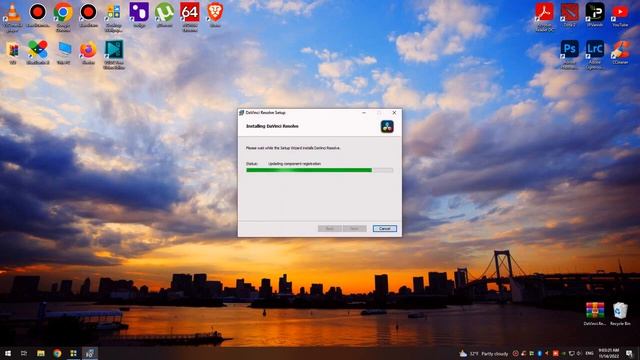This screenshot has width=640, height=360.
Task: Click the 'Installing DaVinci Resolve' heading
Action: pyautogui.click(x=272, y=127)
